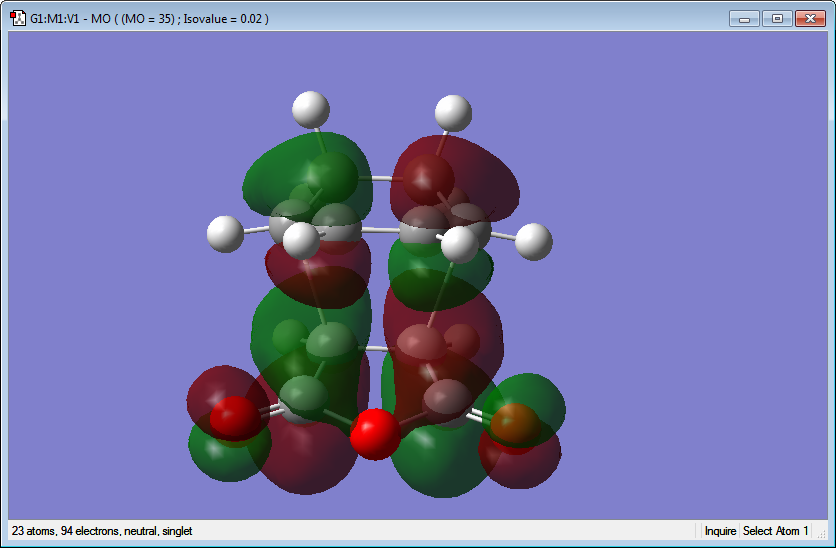Click the Inquire status bar cell
The image size is (836, 548).
(x=720, y=531)
